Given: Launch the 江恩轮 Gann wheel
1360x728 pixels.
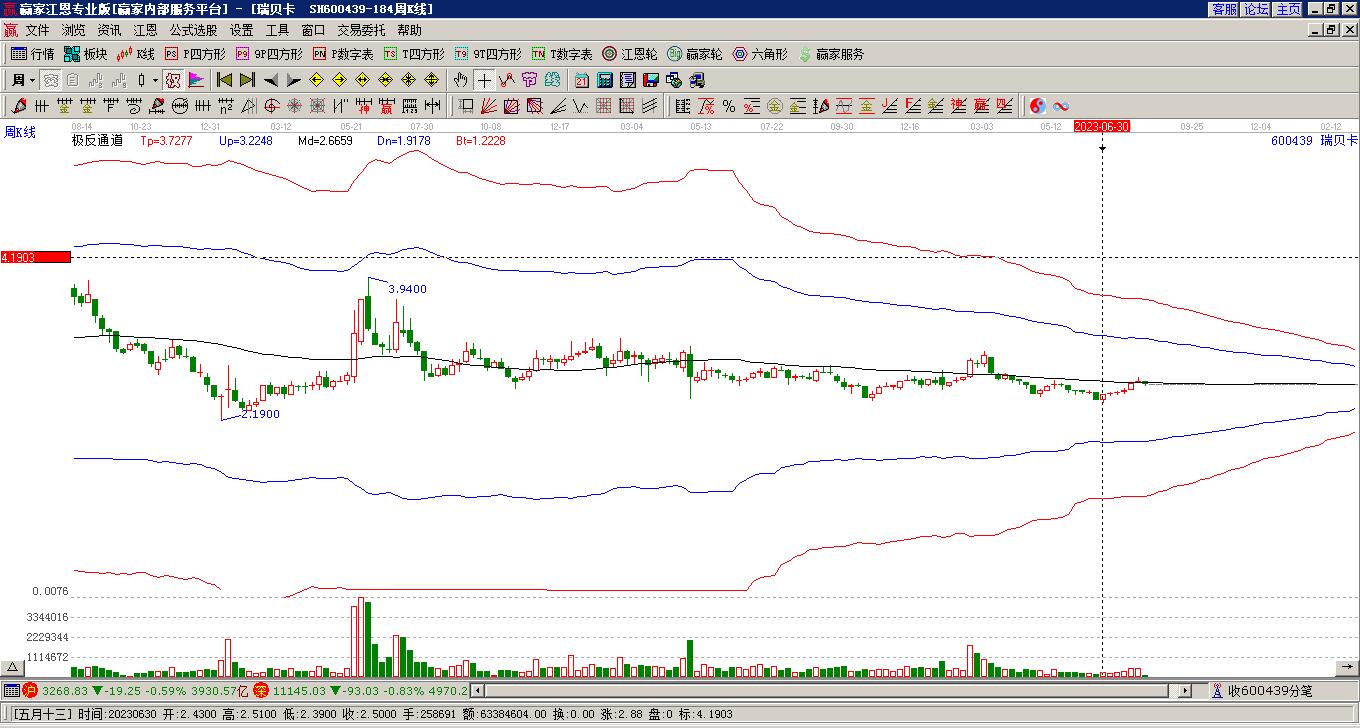Looking at the screenshot, I should [630, 54].
